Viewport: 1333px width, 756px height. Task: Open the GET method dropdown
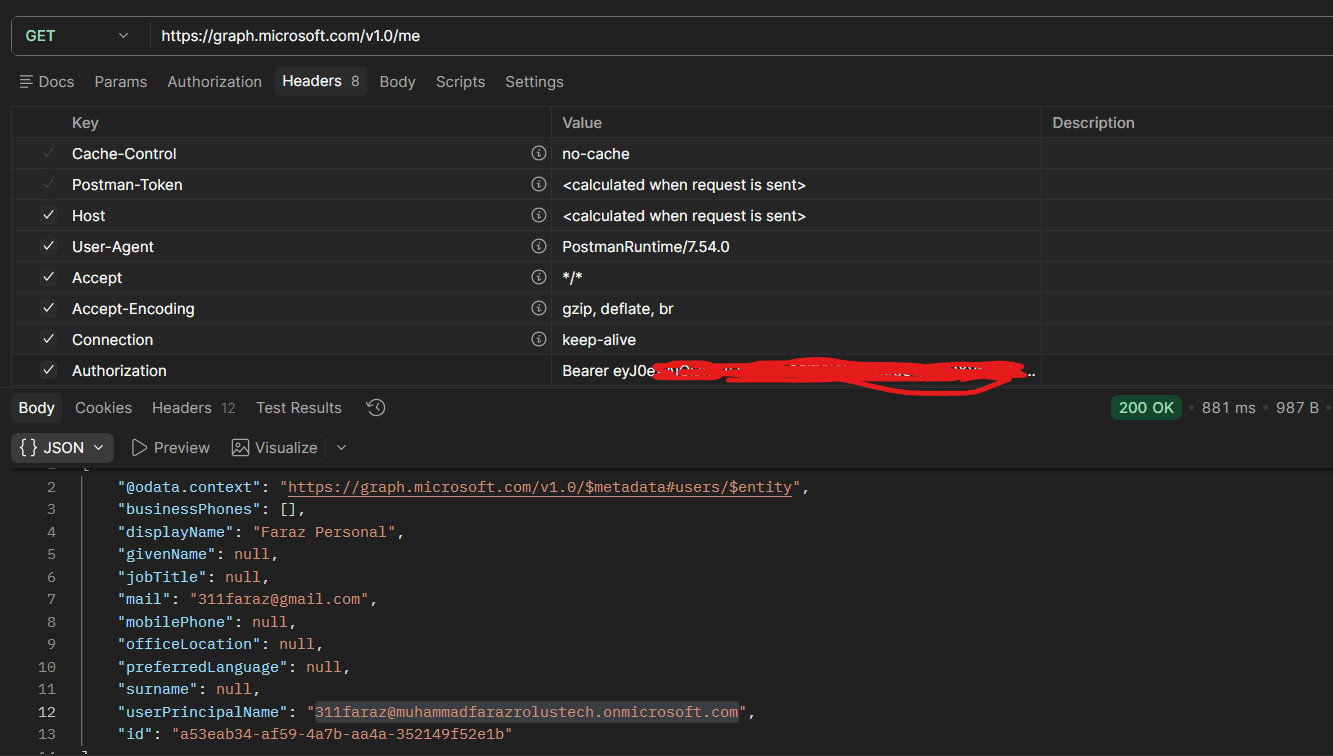(x=78, y=36)
